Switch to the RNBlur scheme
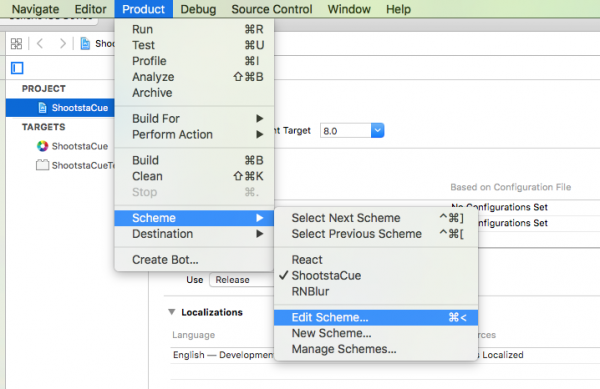Viewport: 600px width, 389px height. [x=376, y=291]
